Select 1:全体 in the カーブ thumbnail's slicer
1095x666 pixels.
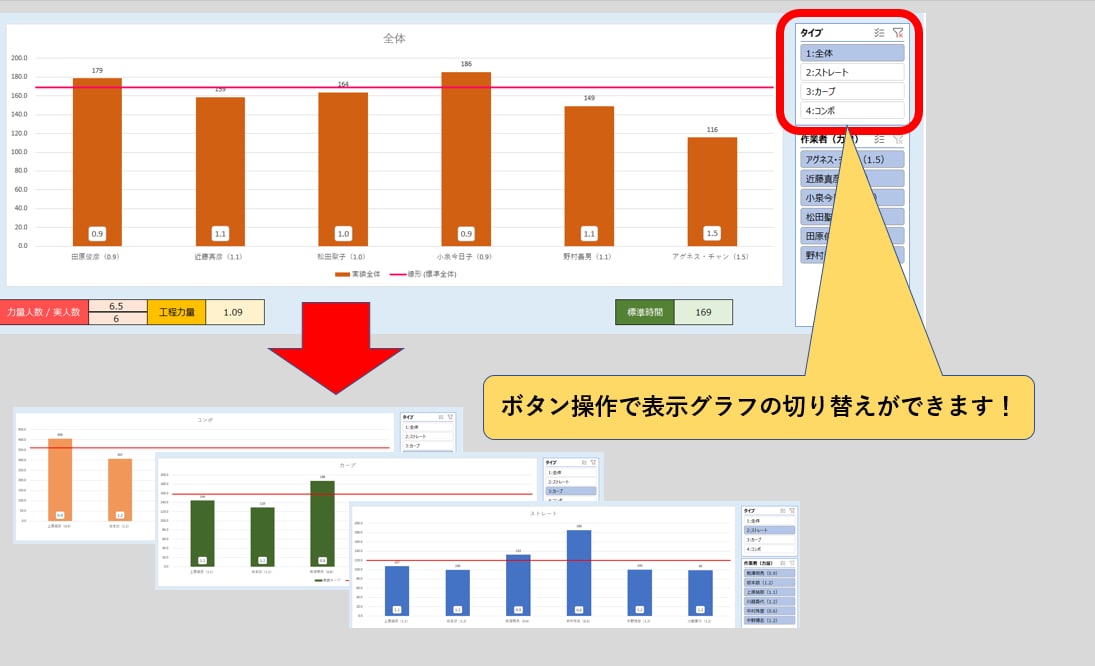[x=571, y=473]
